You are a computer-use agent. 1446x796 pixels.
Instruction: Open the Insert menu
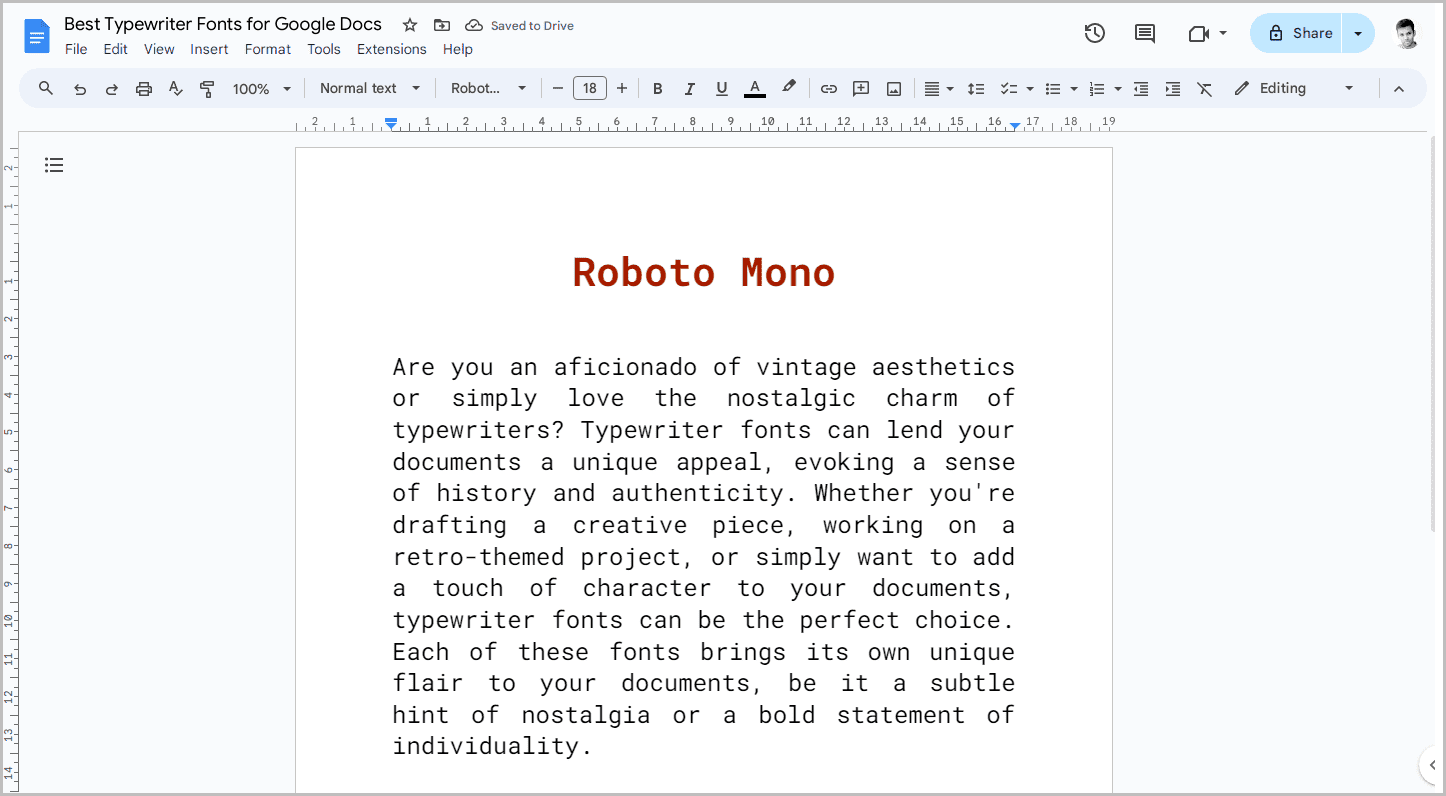(209, 49)
